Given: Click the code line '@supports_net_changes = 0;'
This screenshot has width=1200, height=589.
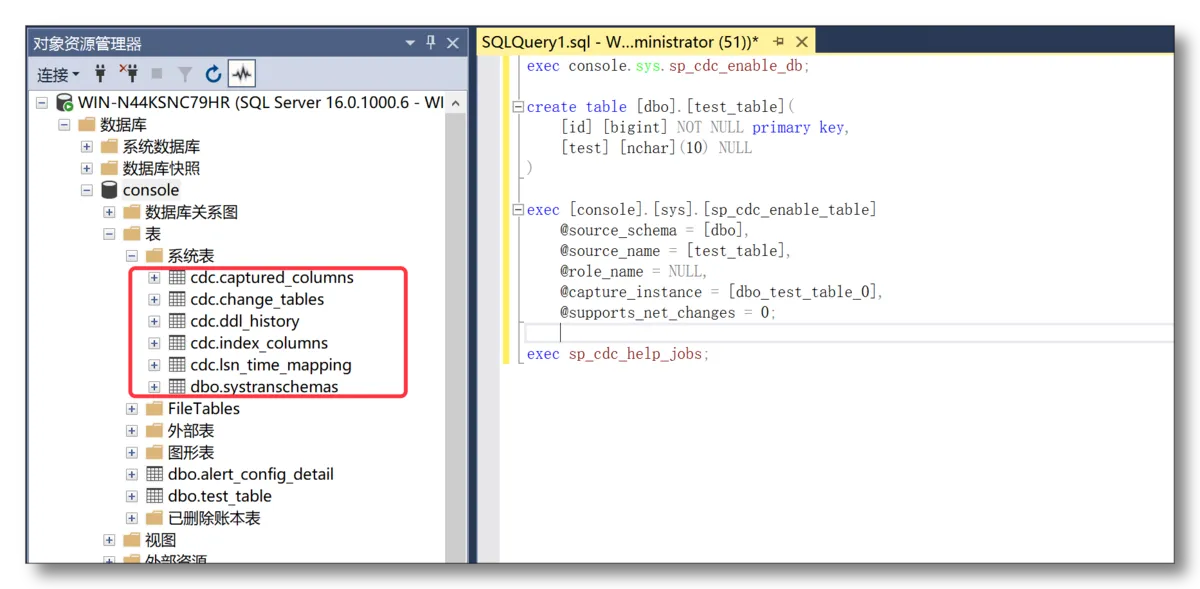Looking at the screenshot, I should (668, 313).
